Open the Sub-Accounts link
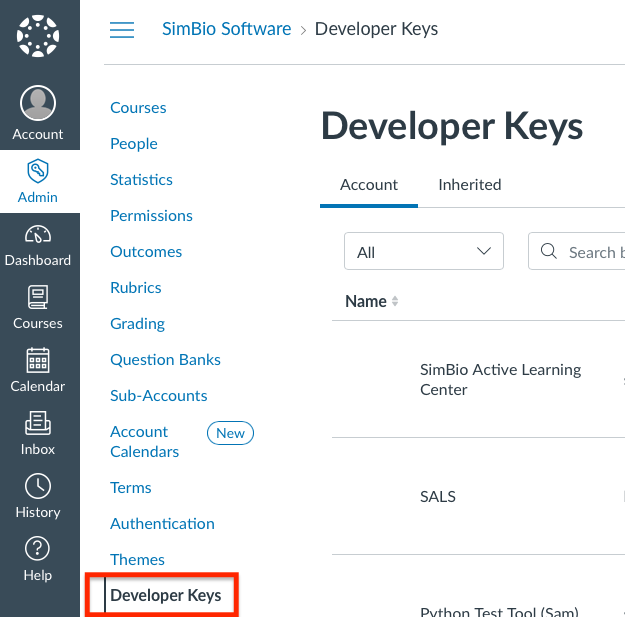Image resolution: width=625 pixels, height=617 pixels. tap(159, 395)
